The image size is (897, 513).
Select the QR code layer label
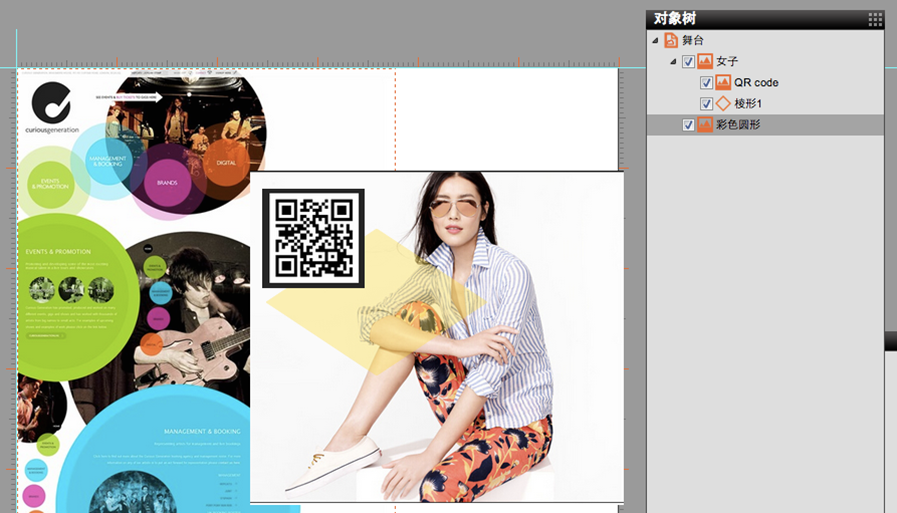tap(756, 82)
